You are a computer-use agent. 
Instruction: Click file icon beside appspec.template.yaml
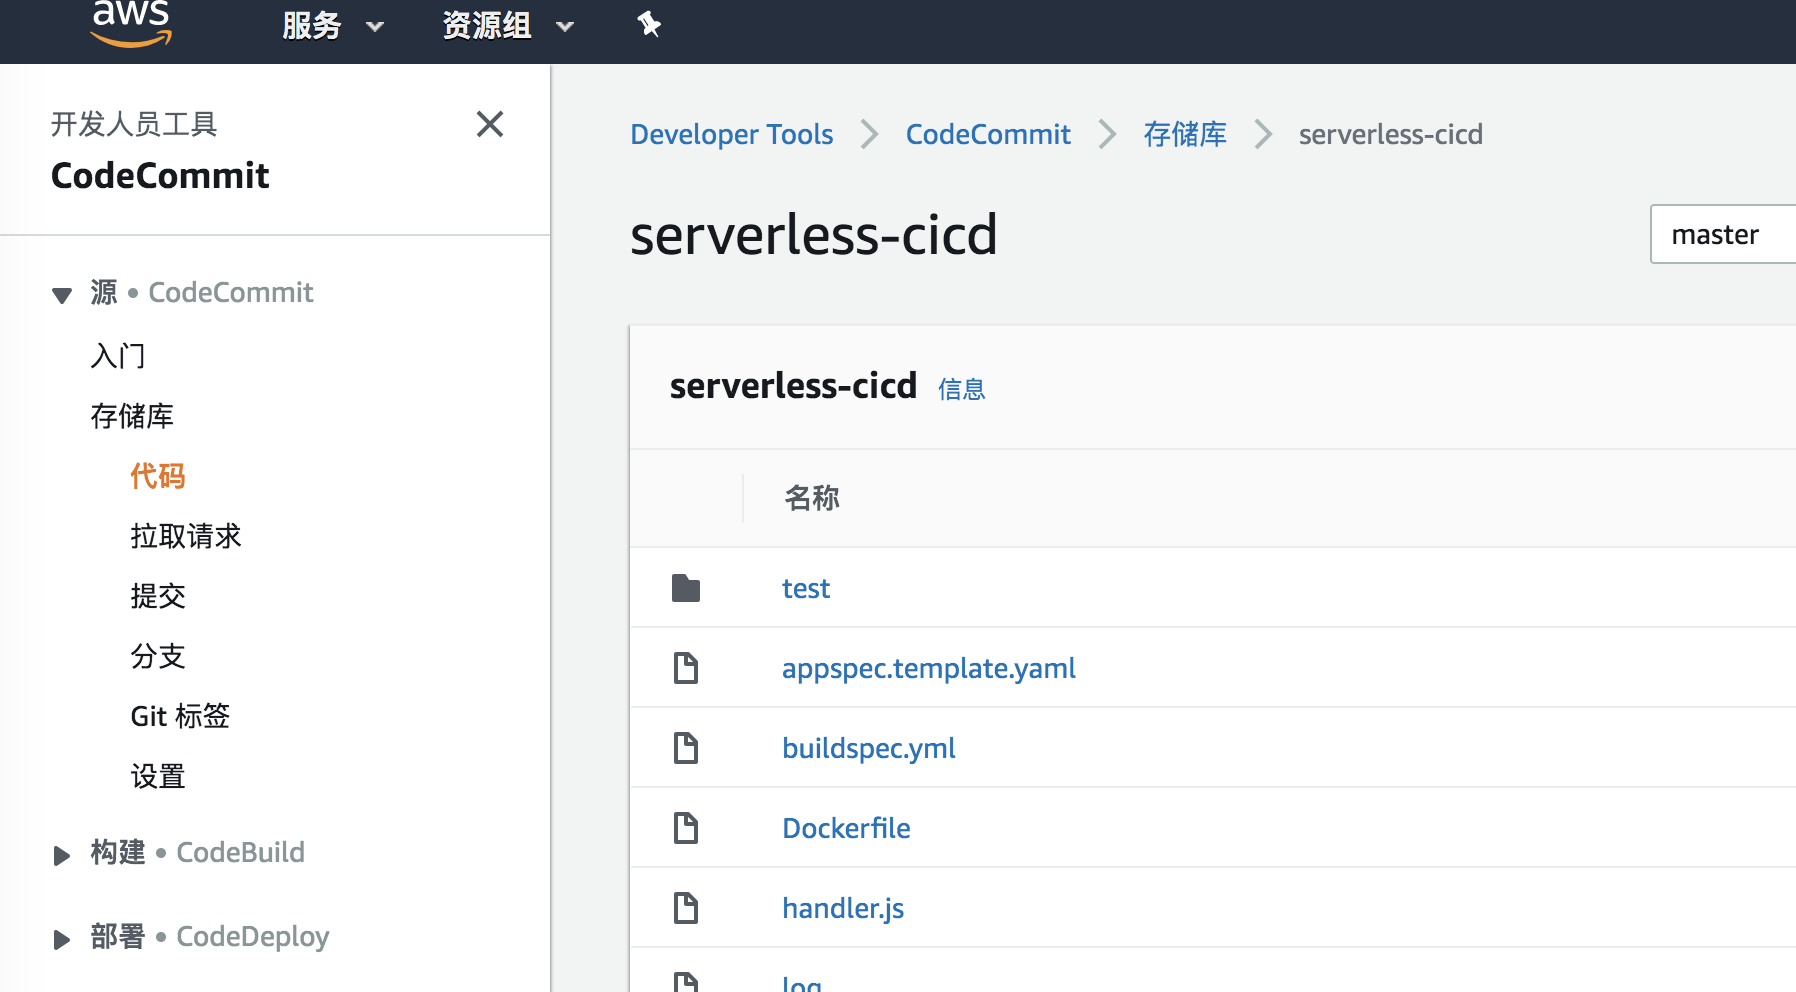coord(686,668)
